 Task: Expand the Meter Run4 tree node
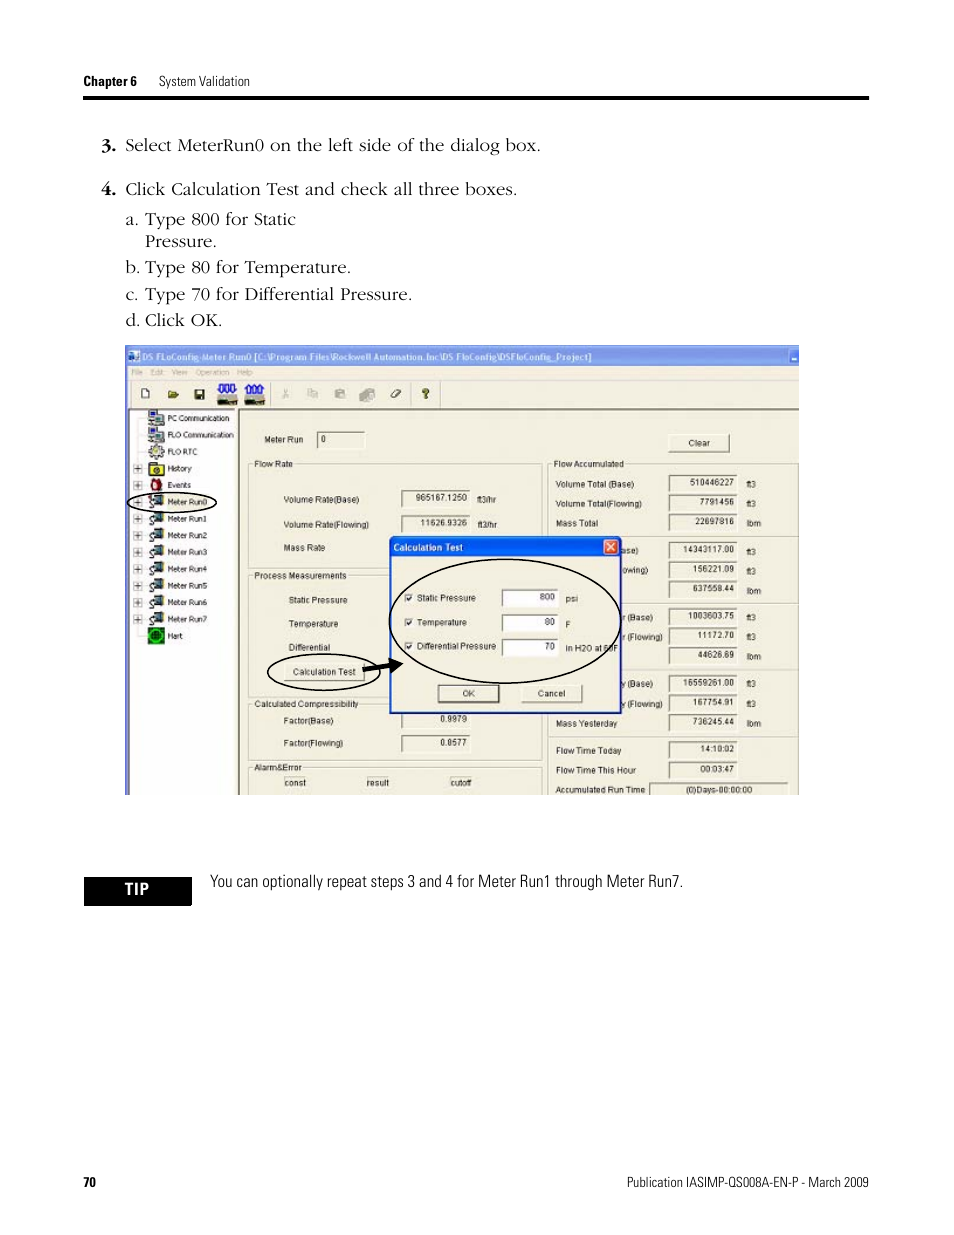[x=137, y=569]
